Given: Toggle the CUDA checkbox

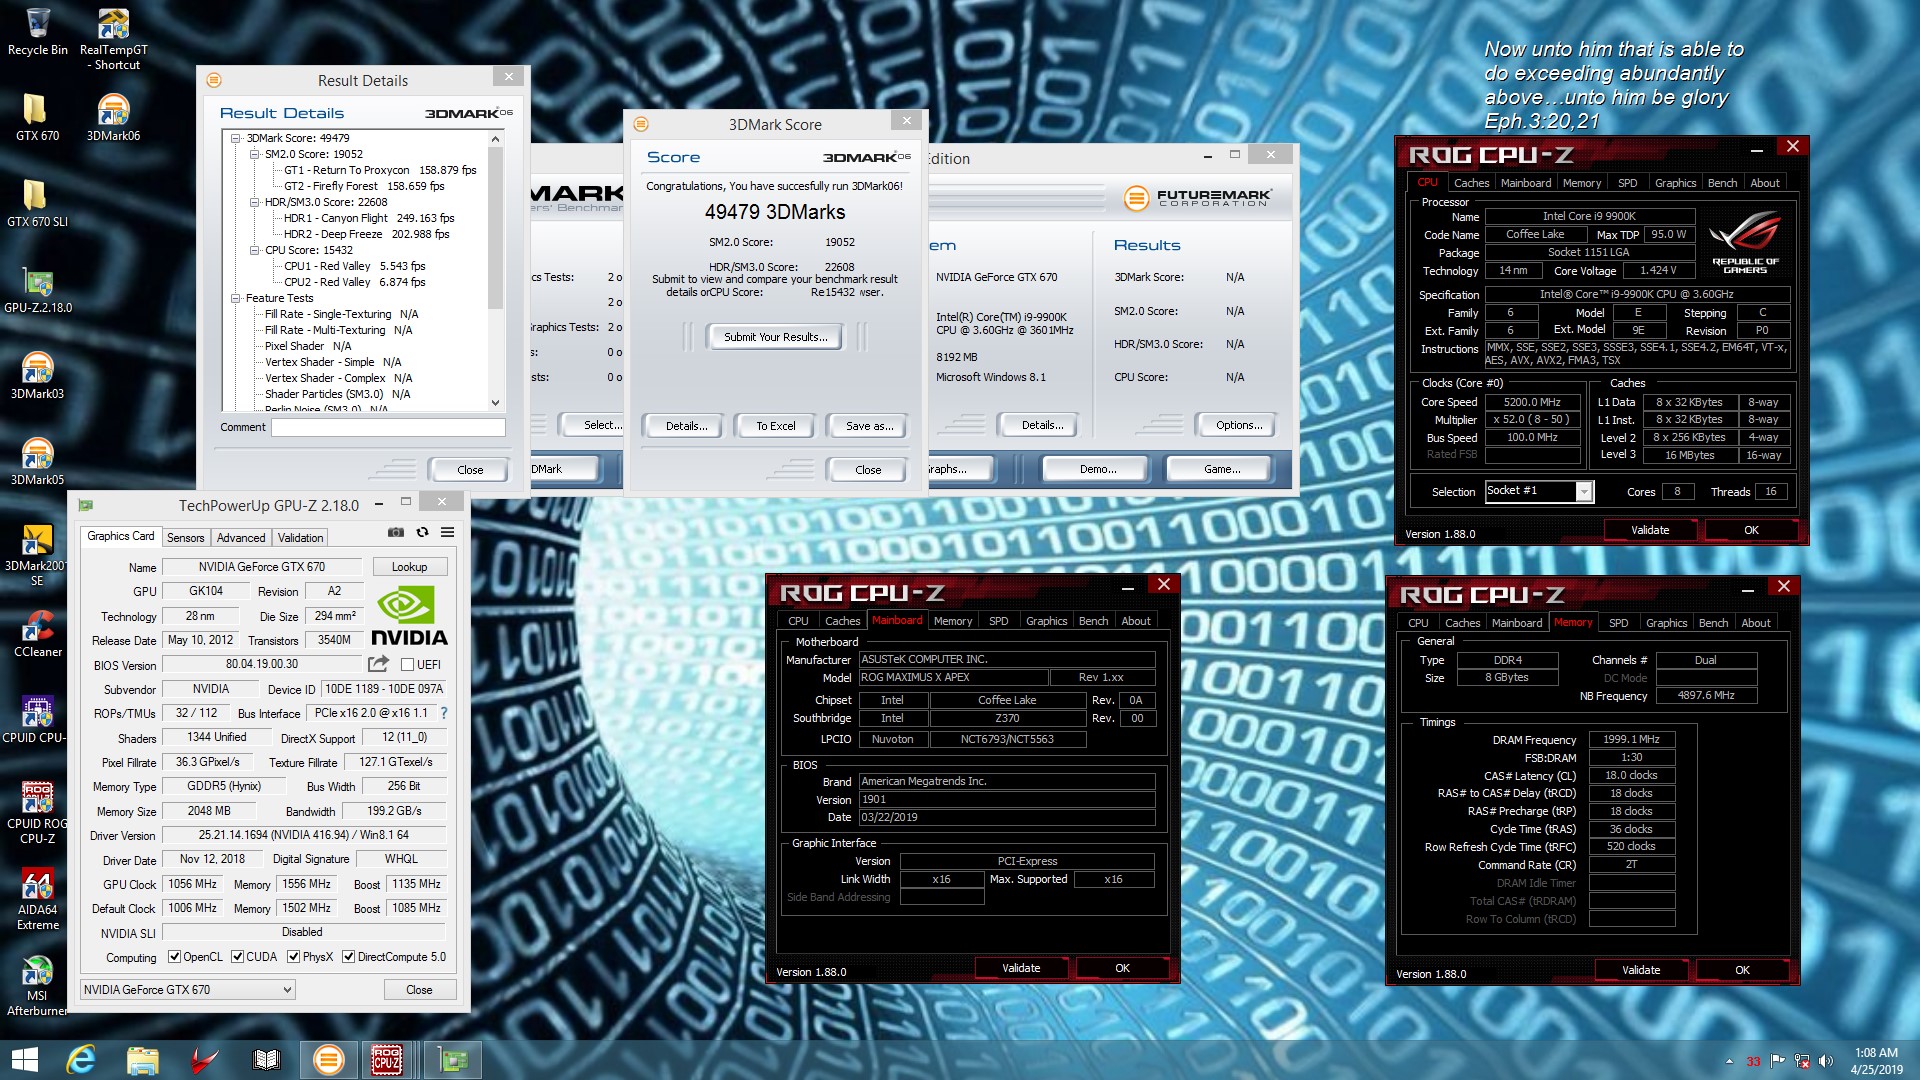Looking at the screenshot, I should 238,957.
